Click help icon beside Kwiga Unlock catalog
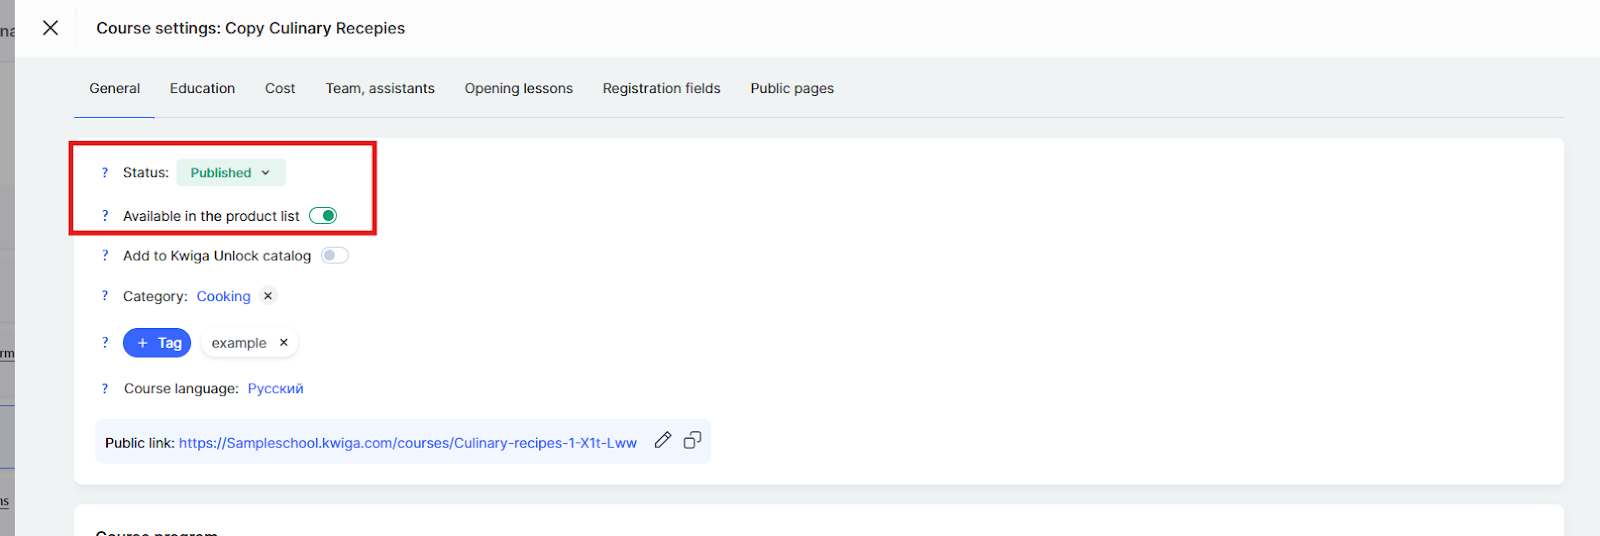This screenshot has height=536, width=1600. pos(105,256)
